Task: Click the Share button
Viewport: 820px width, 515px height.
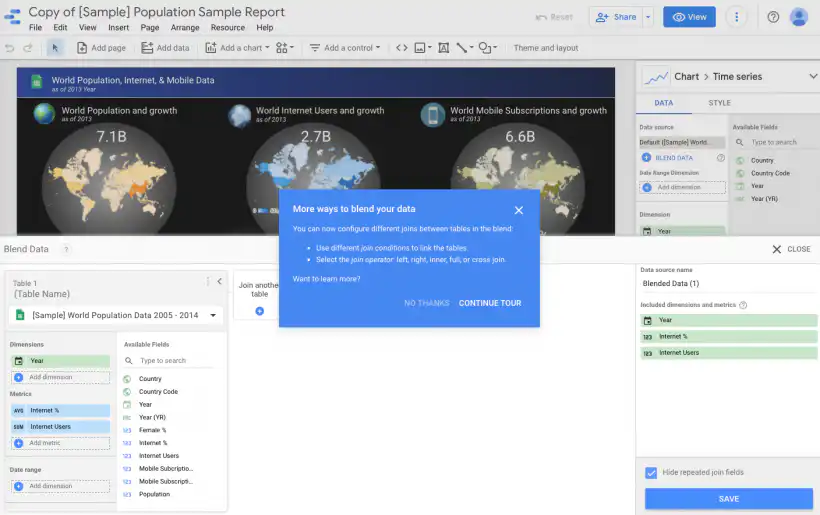Action: pos(616,17)
